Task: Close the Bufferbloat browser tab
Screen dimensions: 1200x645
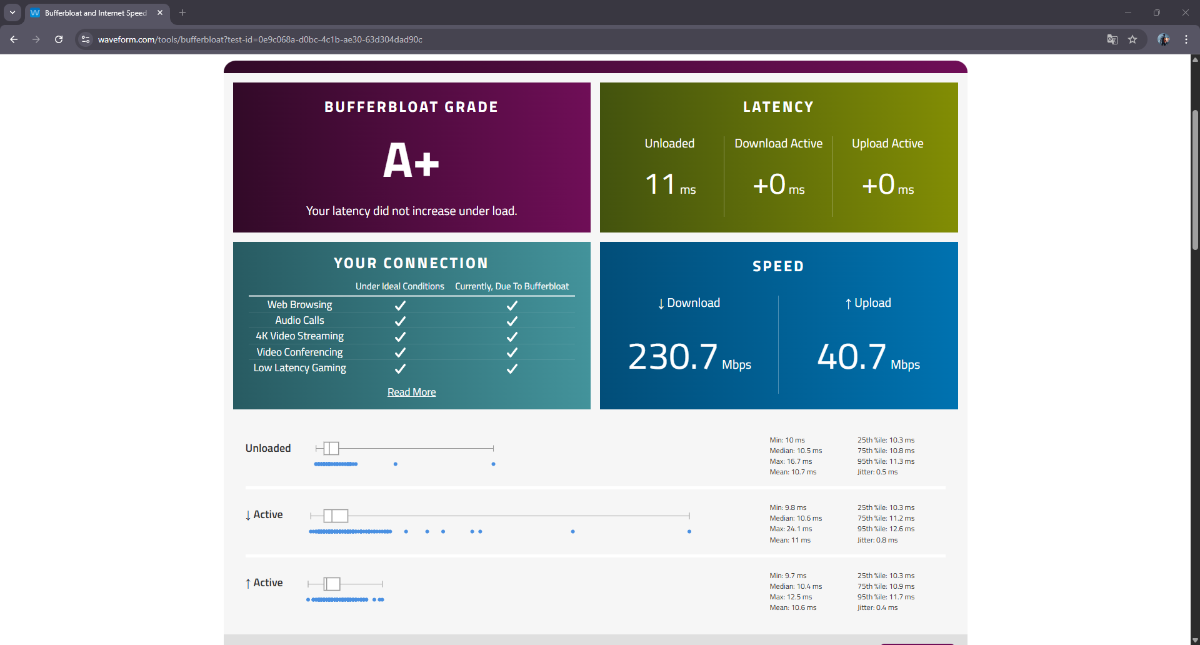Action: [160, 12]
